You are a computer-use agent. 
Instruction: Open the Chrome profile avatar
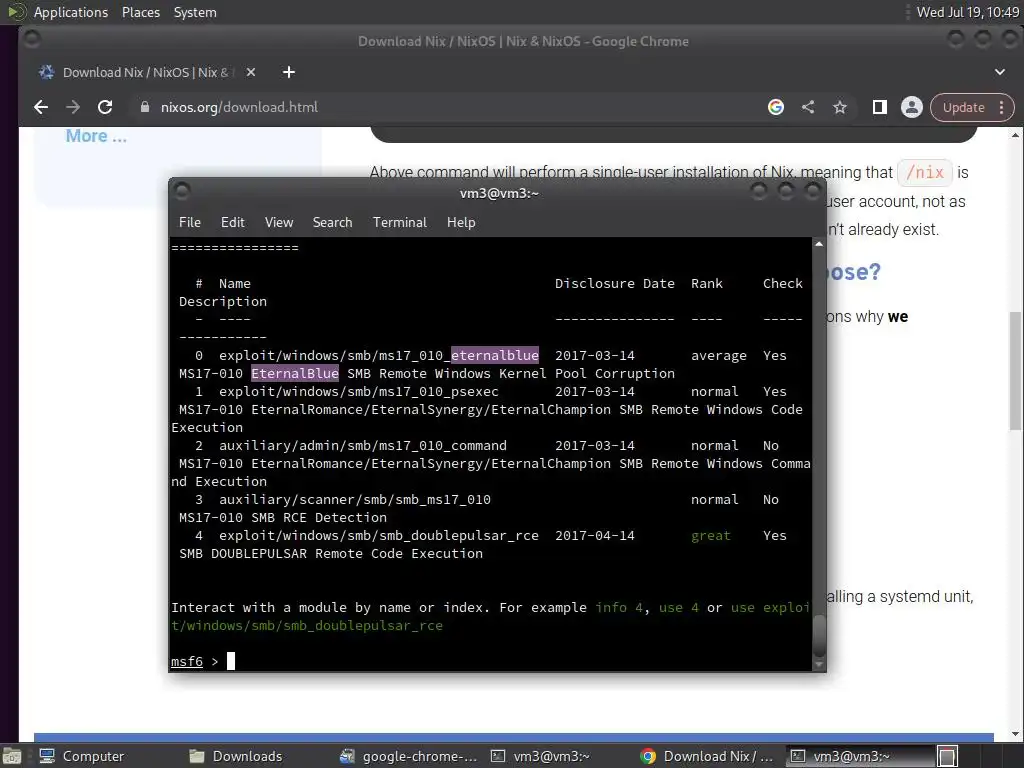[912, 107]
